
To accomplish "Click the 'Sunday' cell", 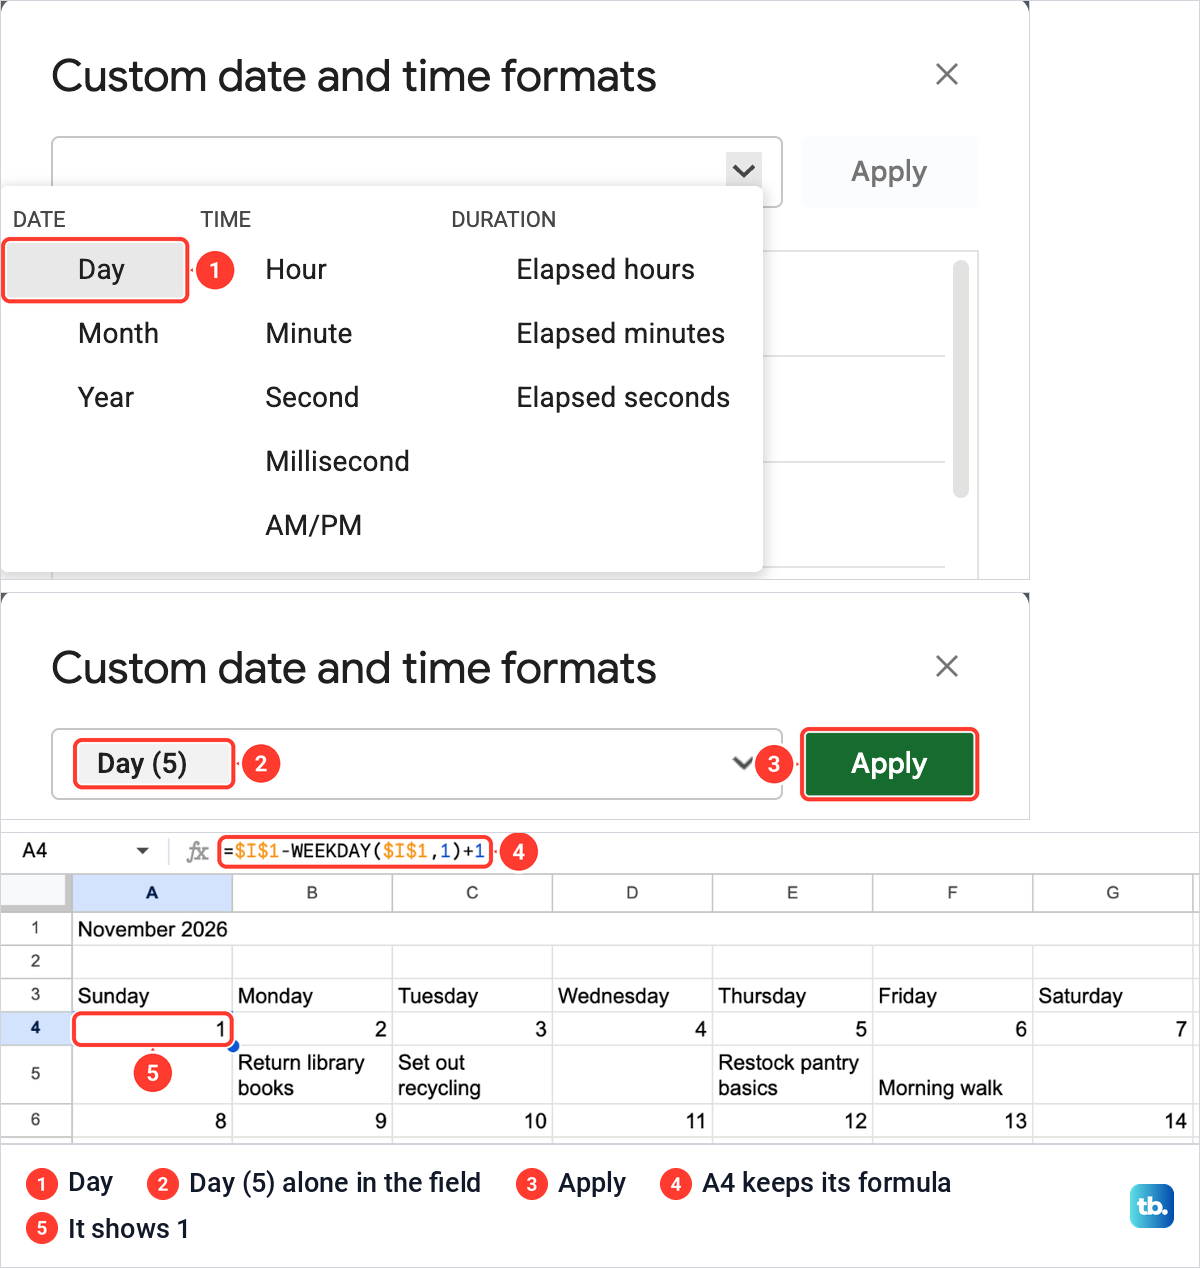I will point(152,995).
